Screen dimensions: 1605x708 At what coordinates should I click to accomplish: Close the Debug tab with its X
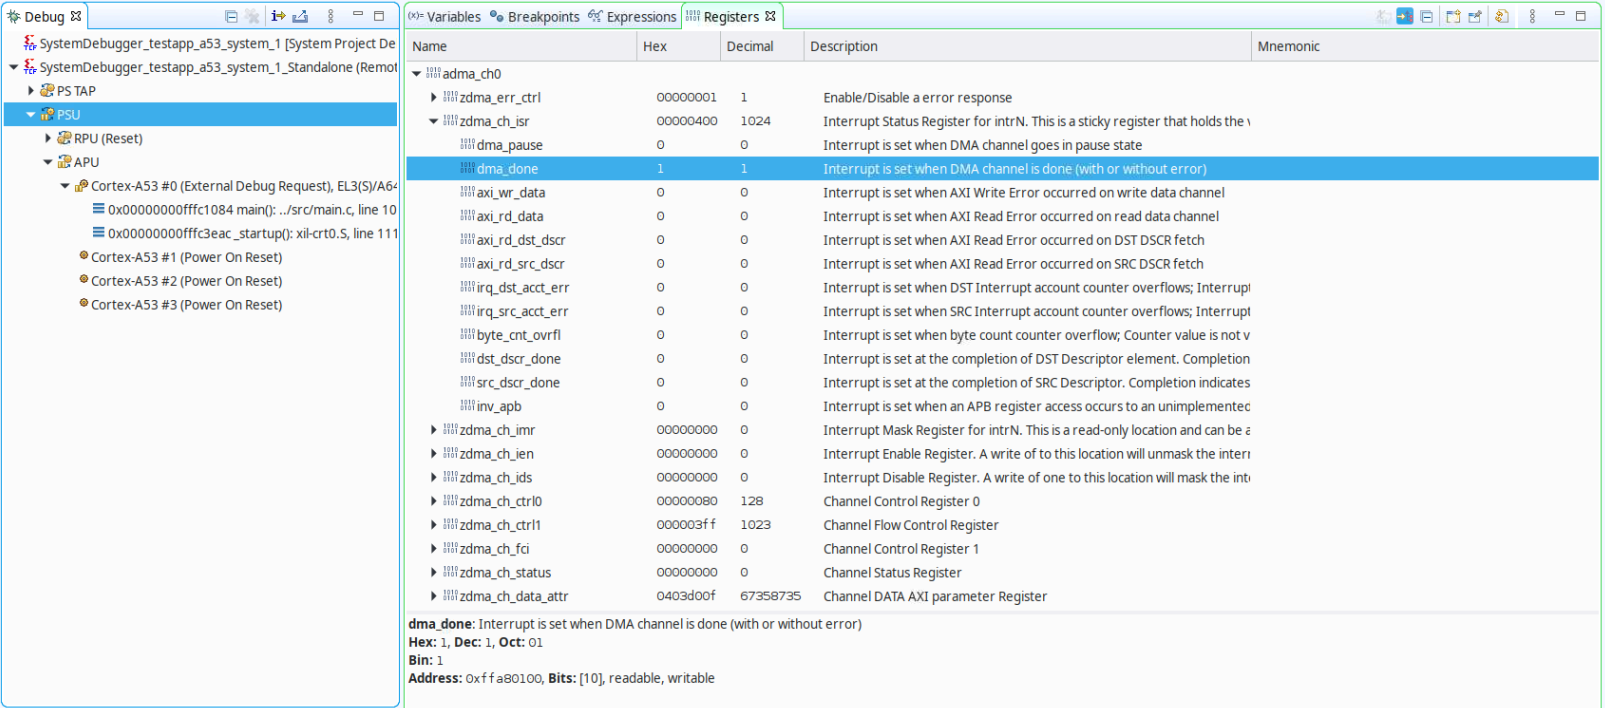coord(76,16)
